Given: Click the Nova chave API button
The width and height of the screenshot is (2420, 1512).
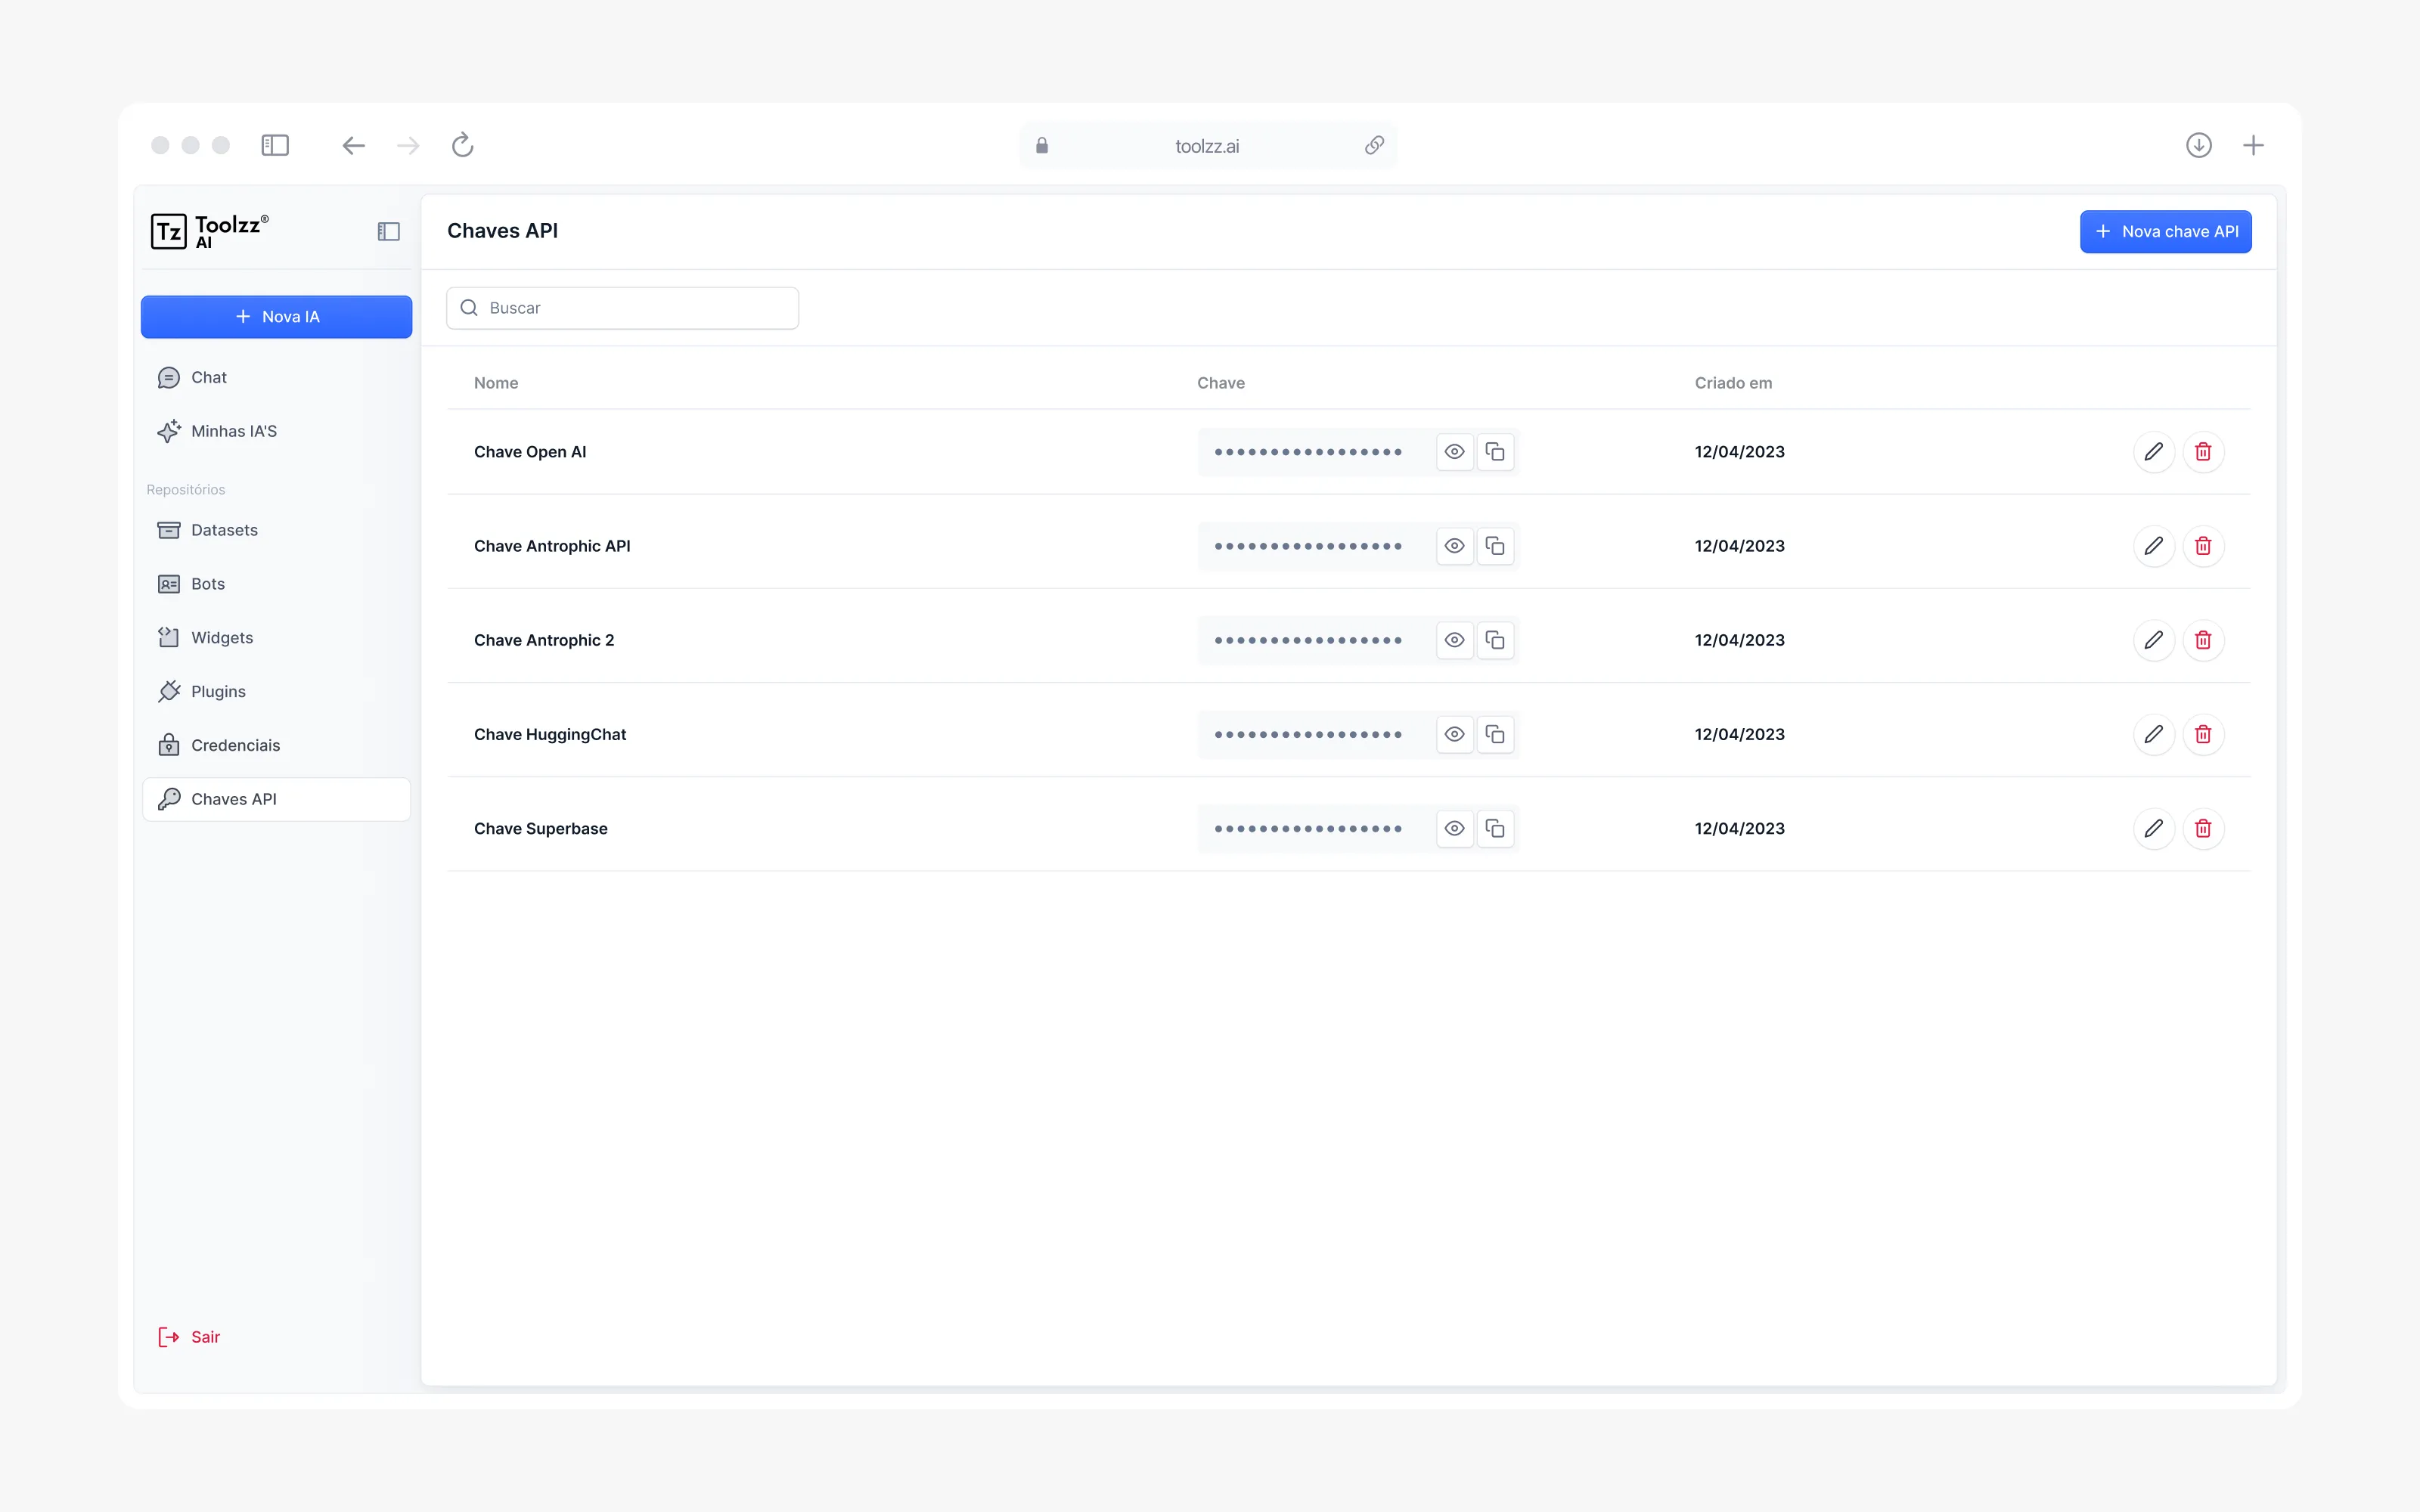Looking at the screenshot, I should [x=2165, y=232].
